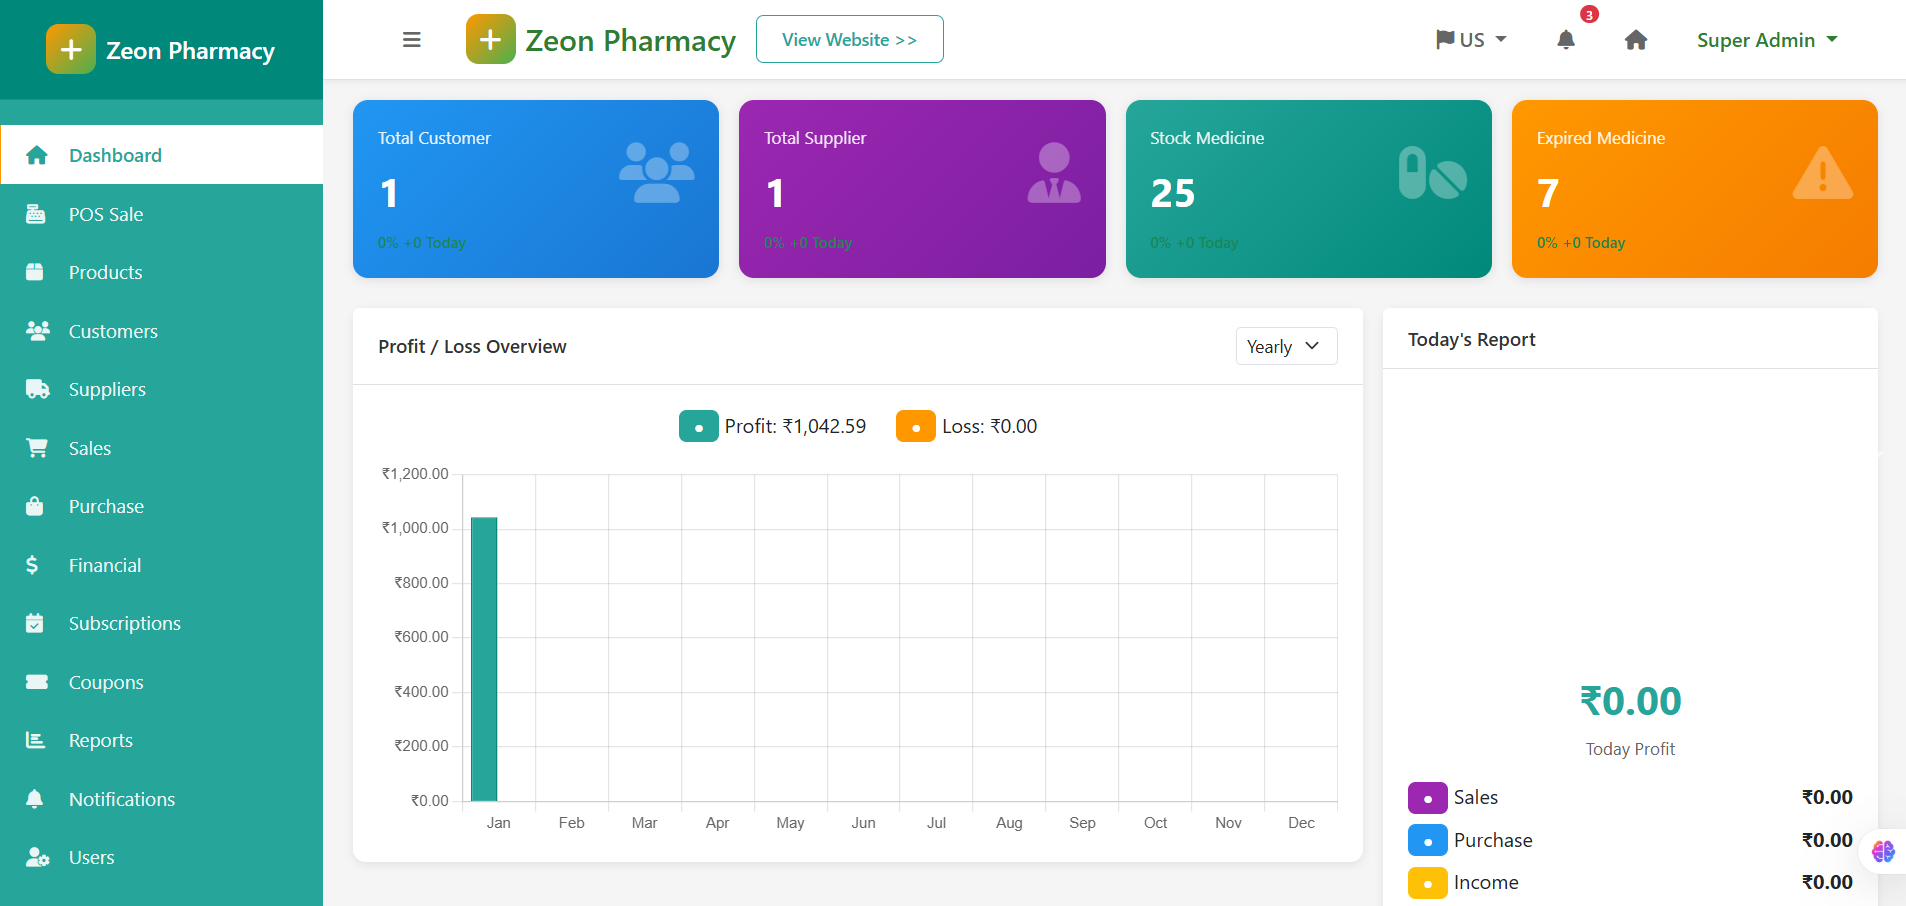Open the Super Admin account dropdown
Viewport: 1906px width, 906px height.
pos(1766,40)
